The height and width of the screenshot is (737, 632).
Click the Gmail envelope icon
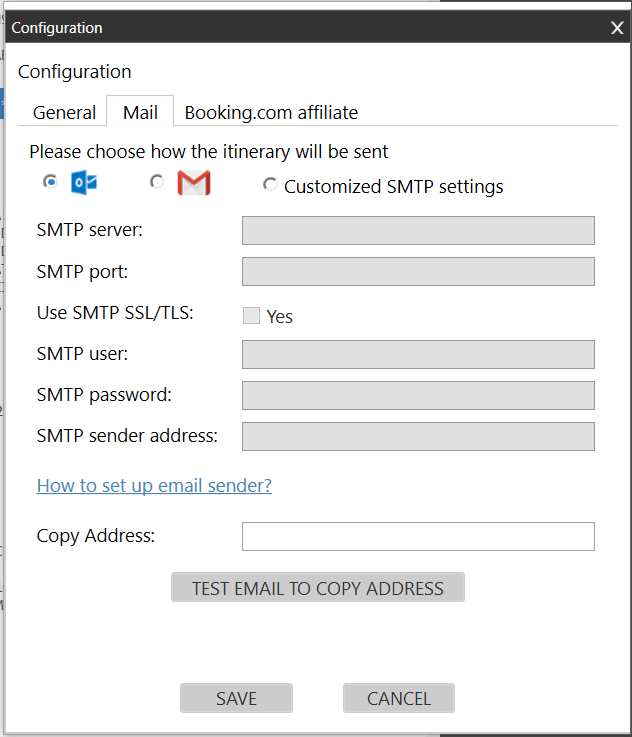(193, 183)
